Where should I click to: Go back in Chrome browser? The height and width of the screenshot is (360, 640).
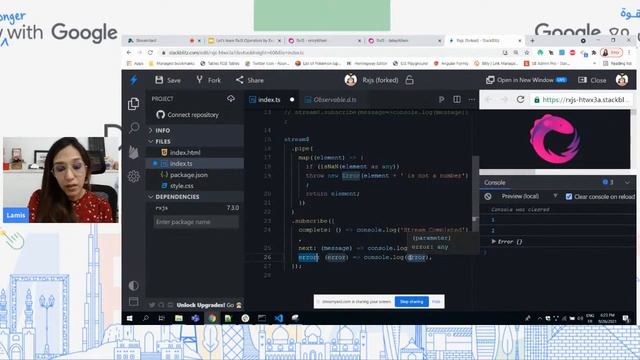click(129, 53)
